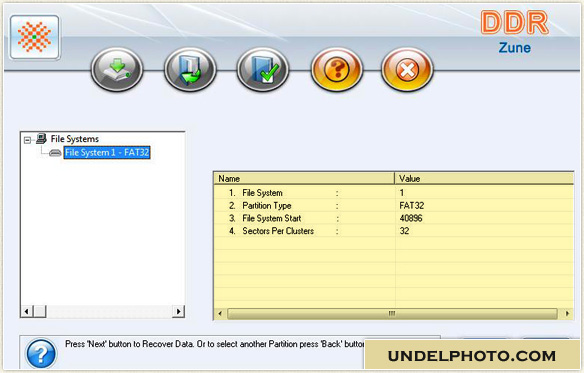Select the Sectors Per Clusters row
This screenshot has width=584, height=373.
click(394, 231)
